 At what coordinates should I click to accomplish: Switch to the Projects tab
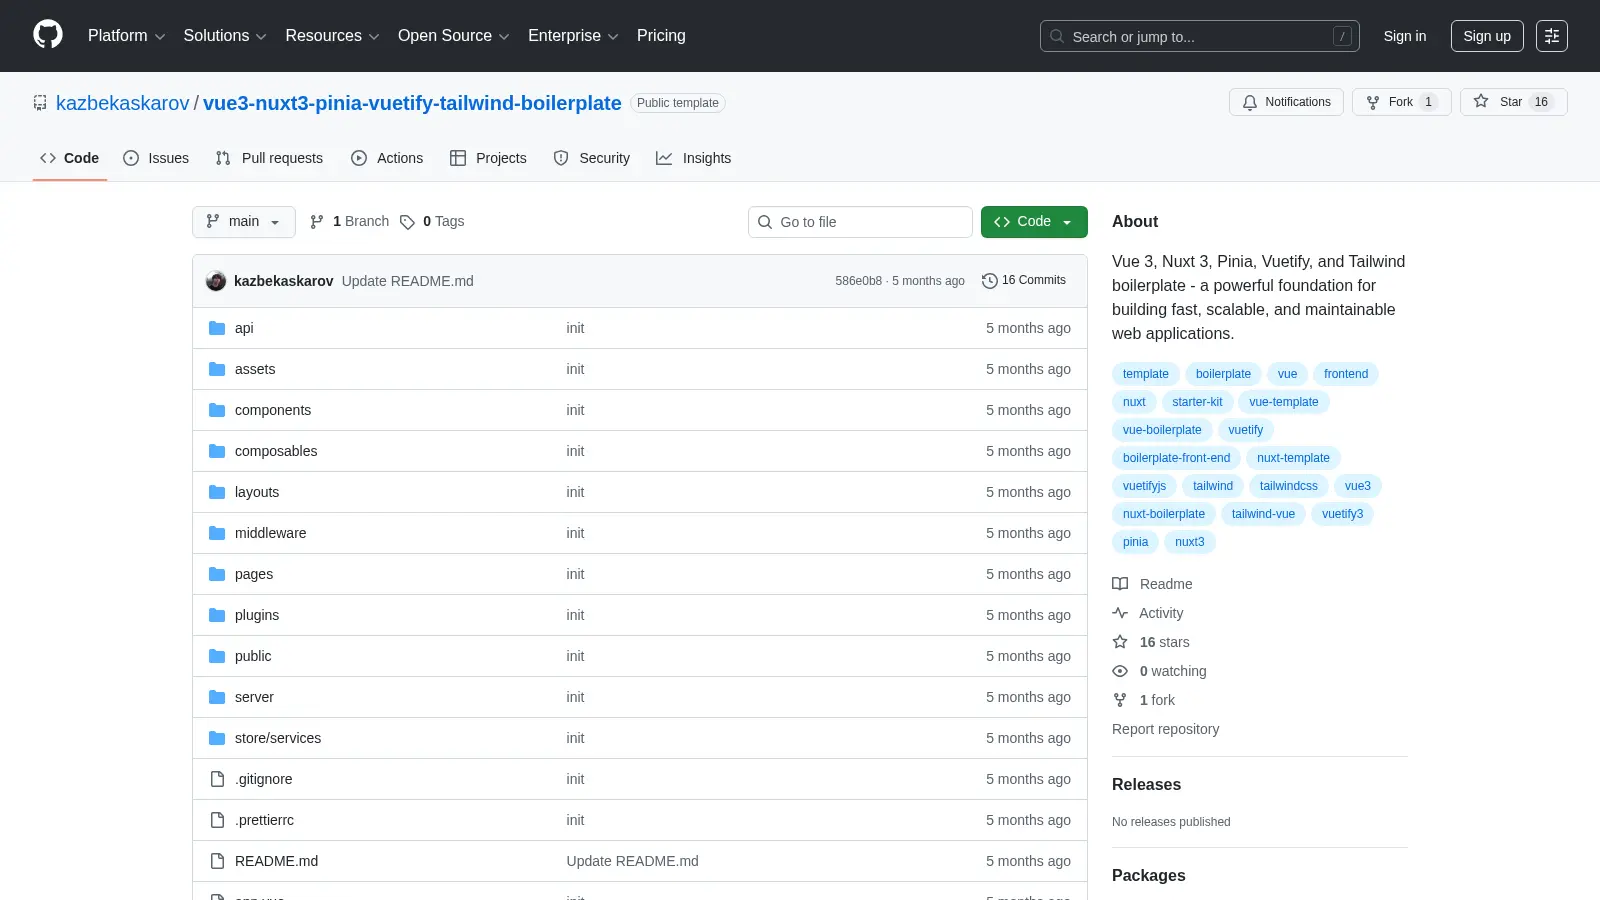coord(488,158)
